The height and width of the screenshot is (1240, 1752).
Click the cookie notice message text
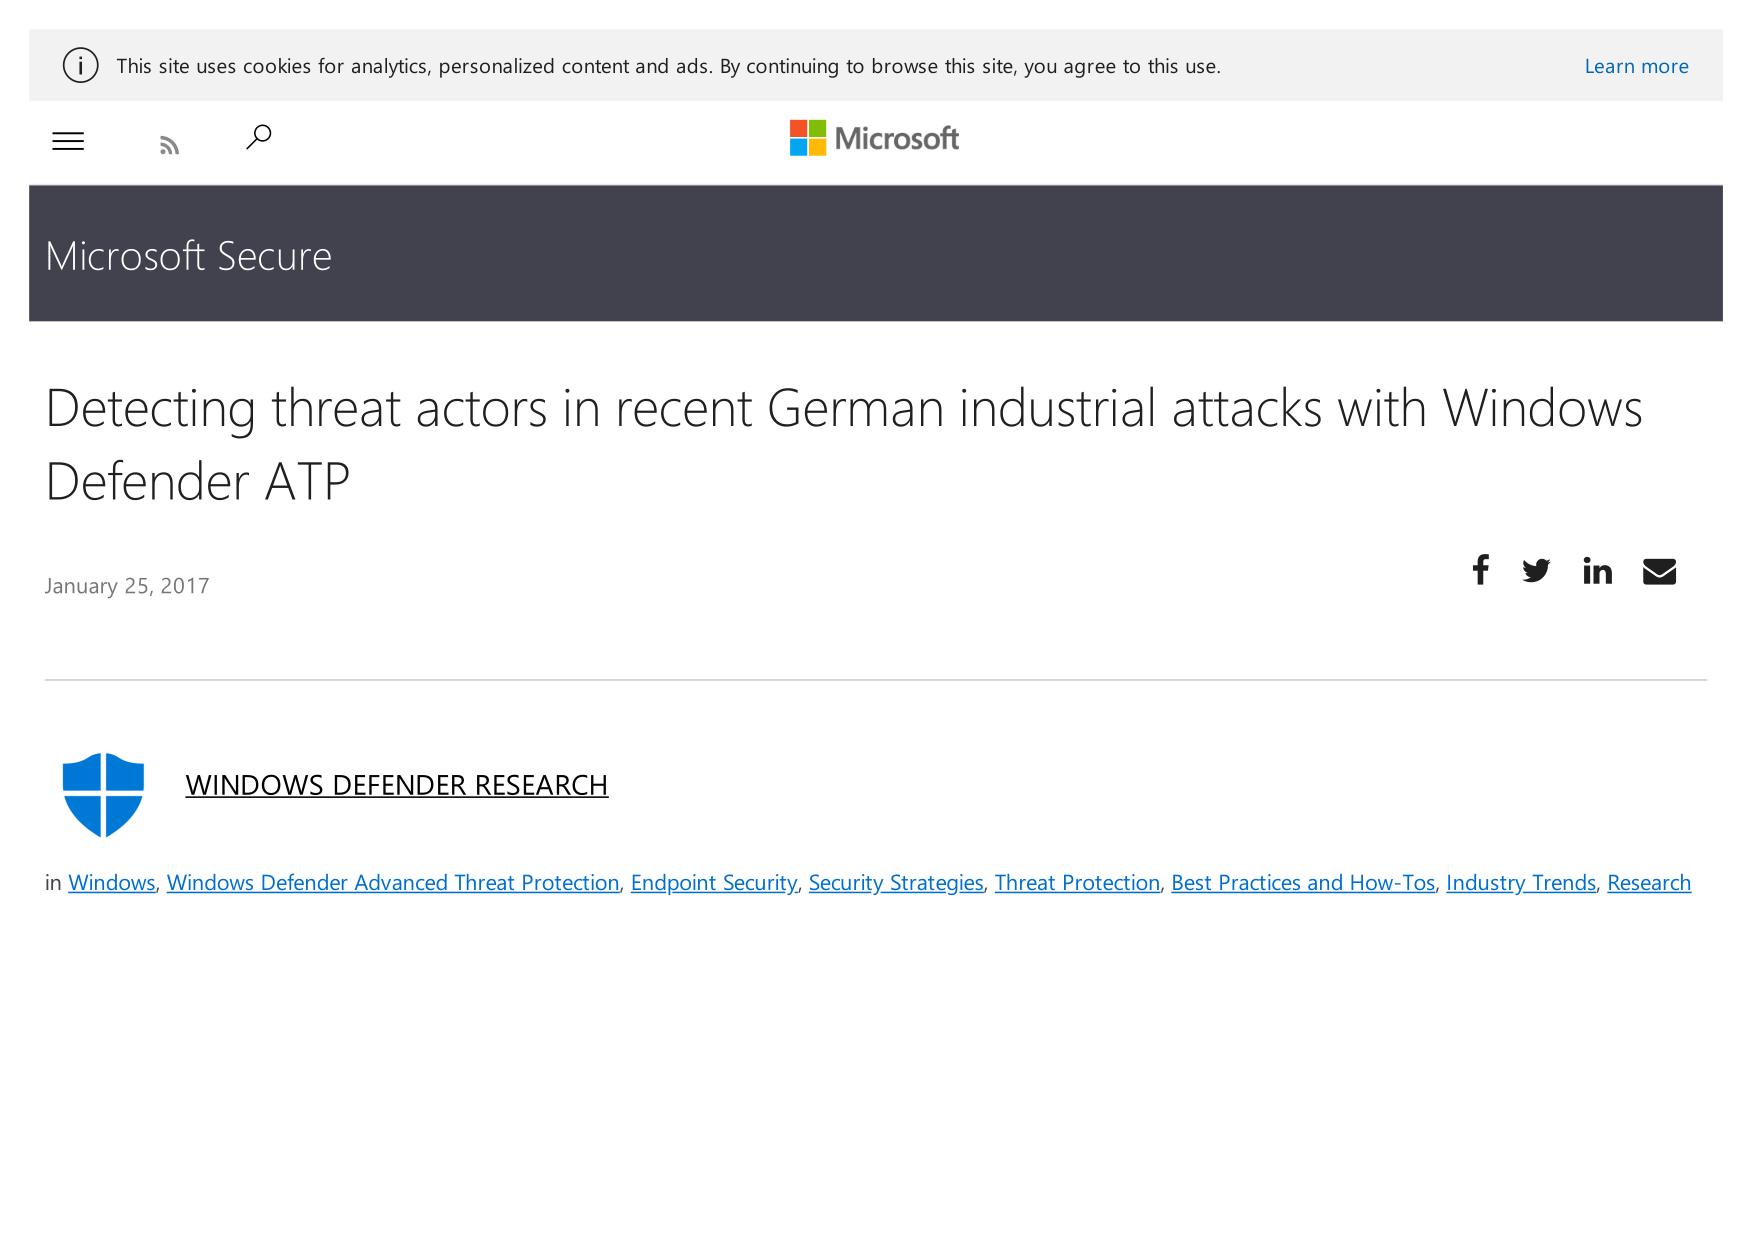tap(668, 66)
